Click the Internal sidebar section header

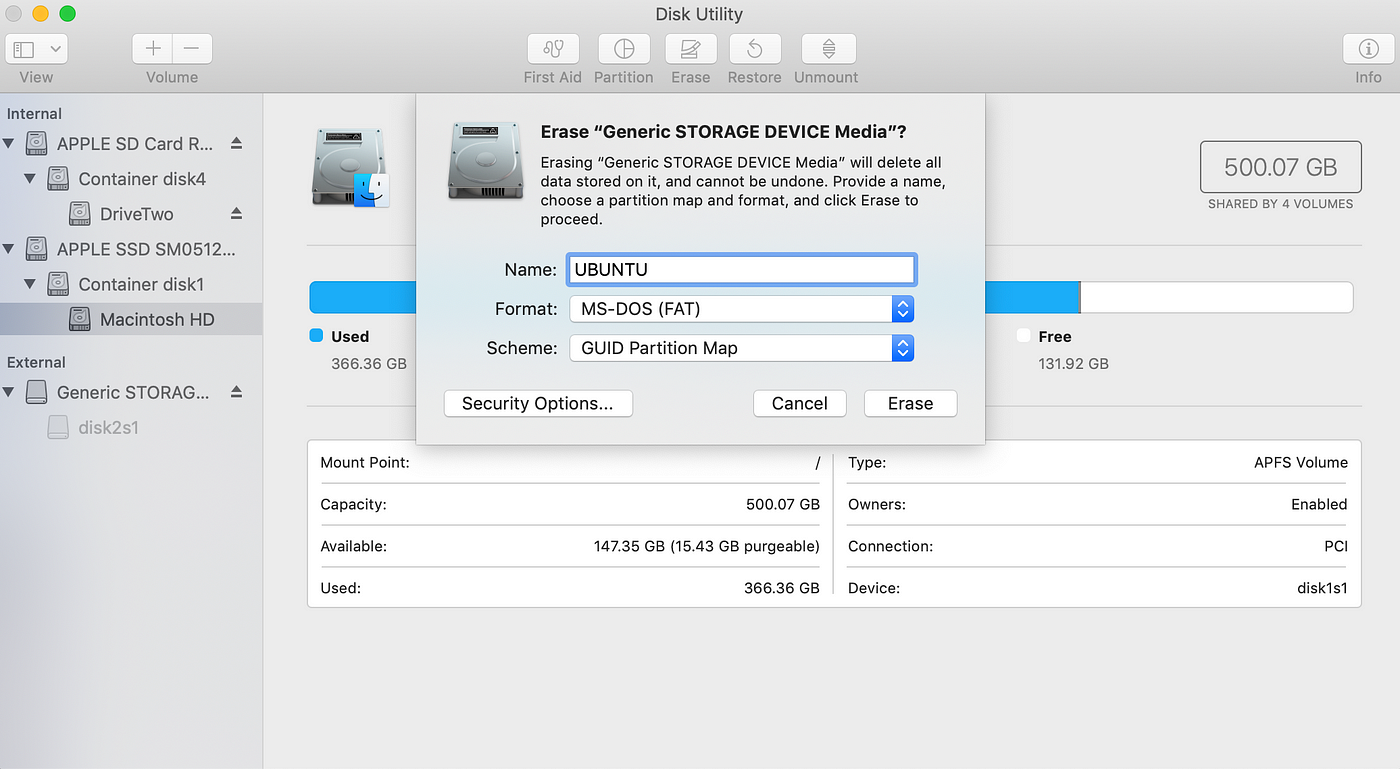[34, 114]
